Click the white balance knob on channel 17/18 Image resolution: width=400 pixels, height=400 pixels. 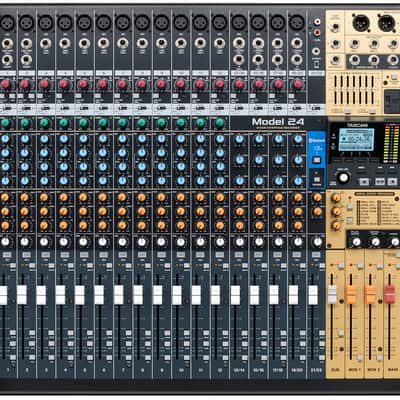(278, 242)
